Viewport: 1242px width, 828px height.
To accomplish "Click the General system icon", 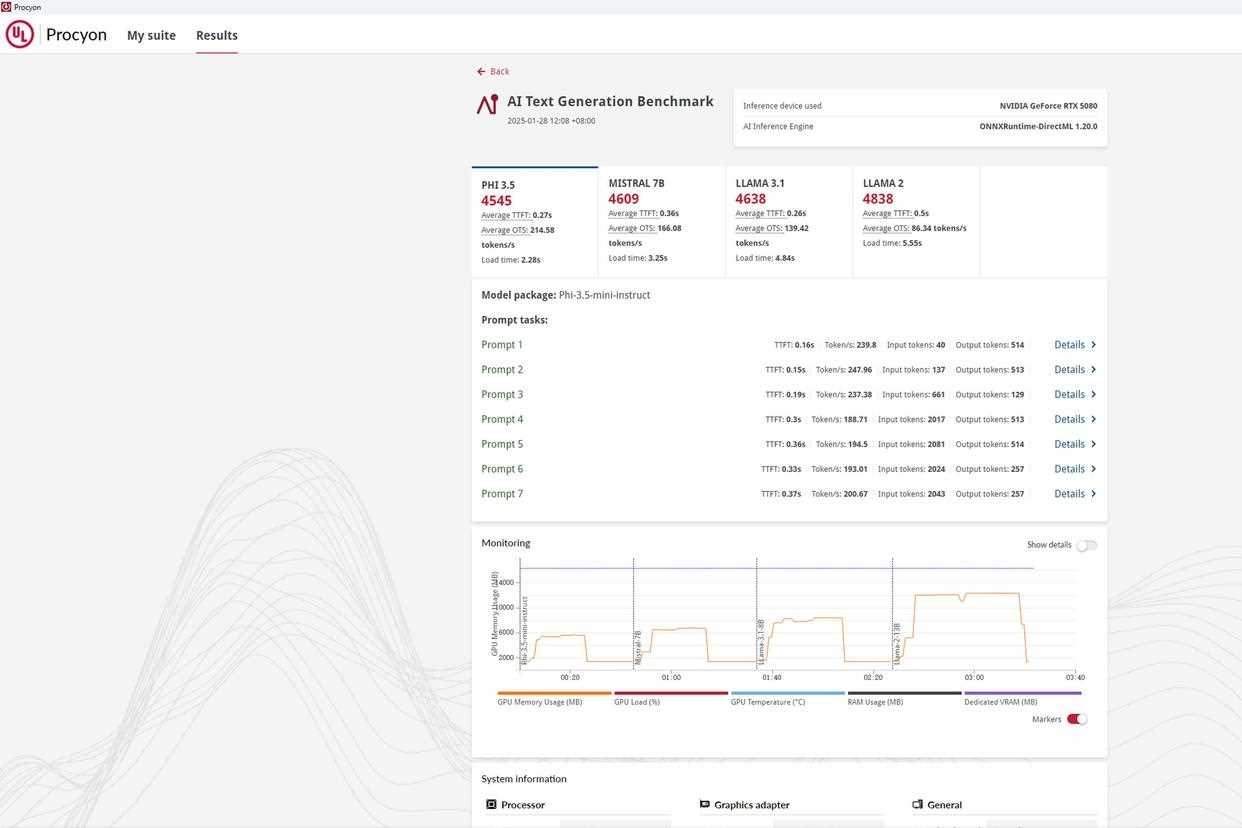I will (918, 805).
